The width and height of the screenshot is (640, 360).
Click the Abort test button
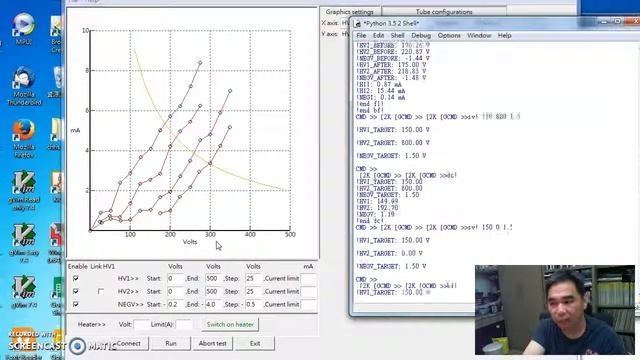pos(212,344)
